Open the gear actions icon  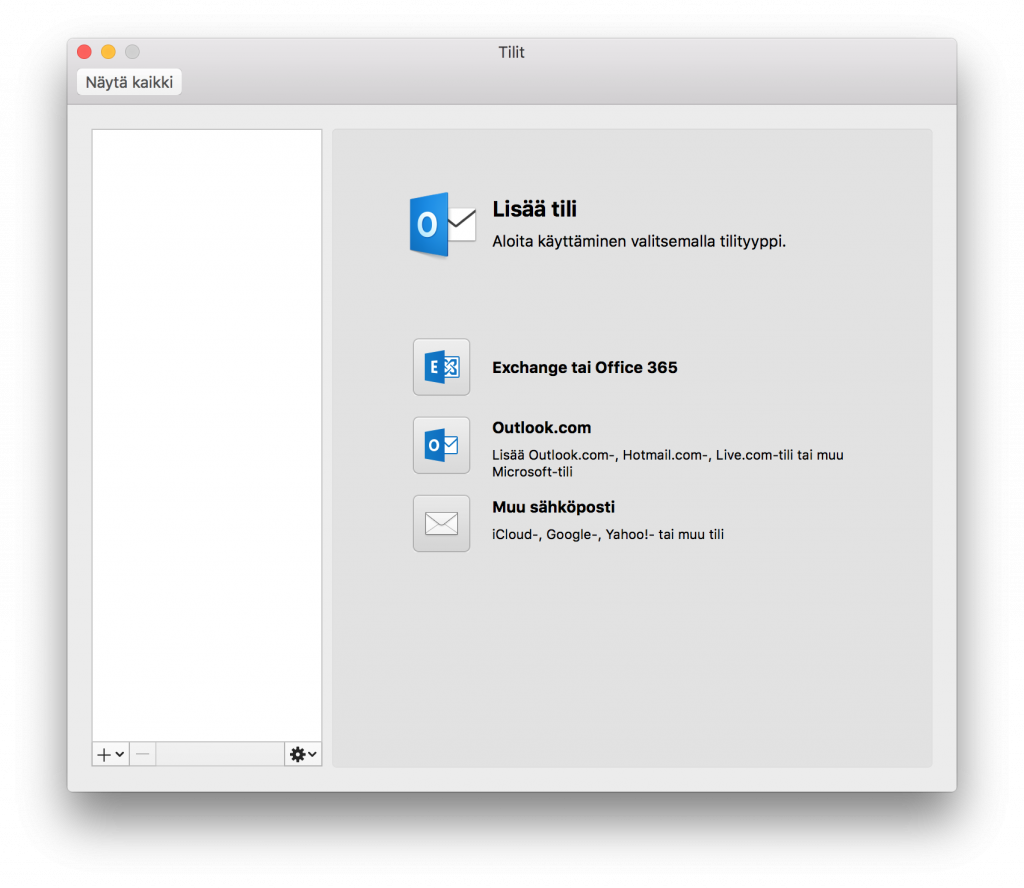click(298, 754)
